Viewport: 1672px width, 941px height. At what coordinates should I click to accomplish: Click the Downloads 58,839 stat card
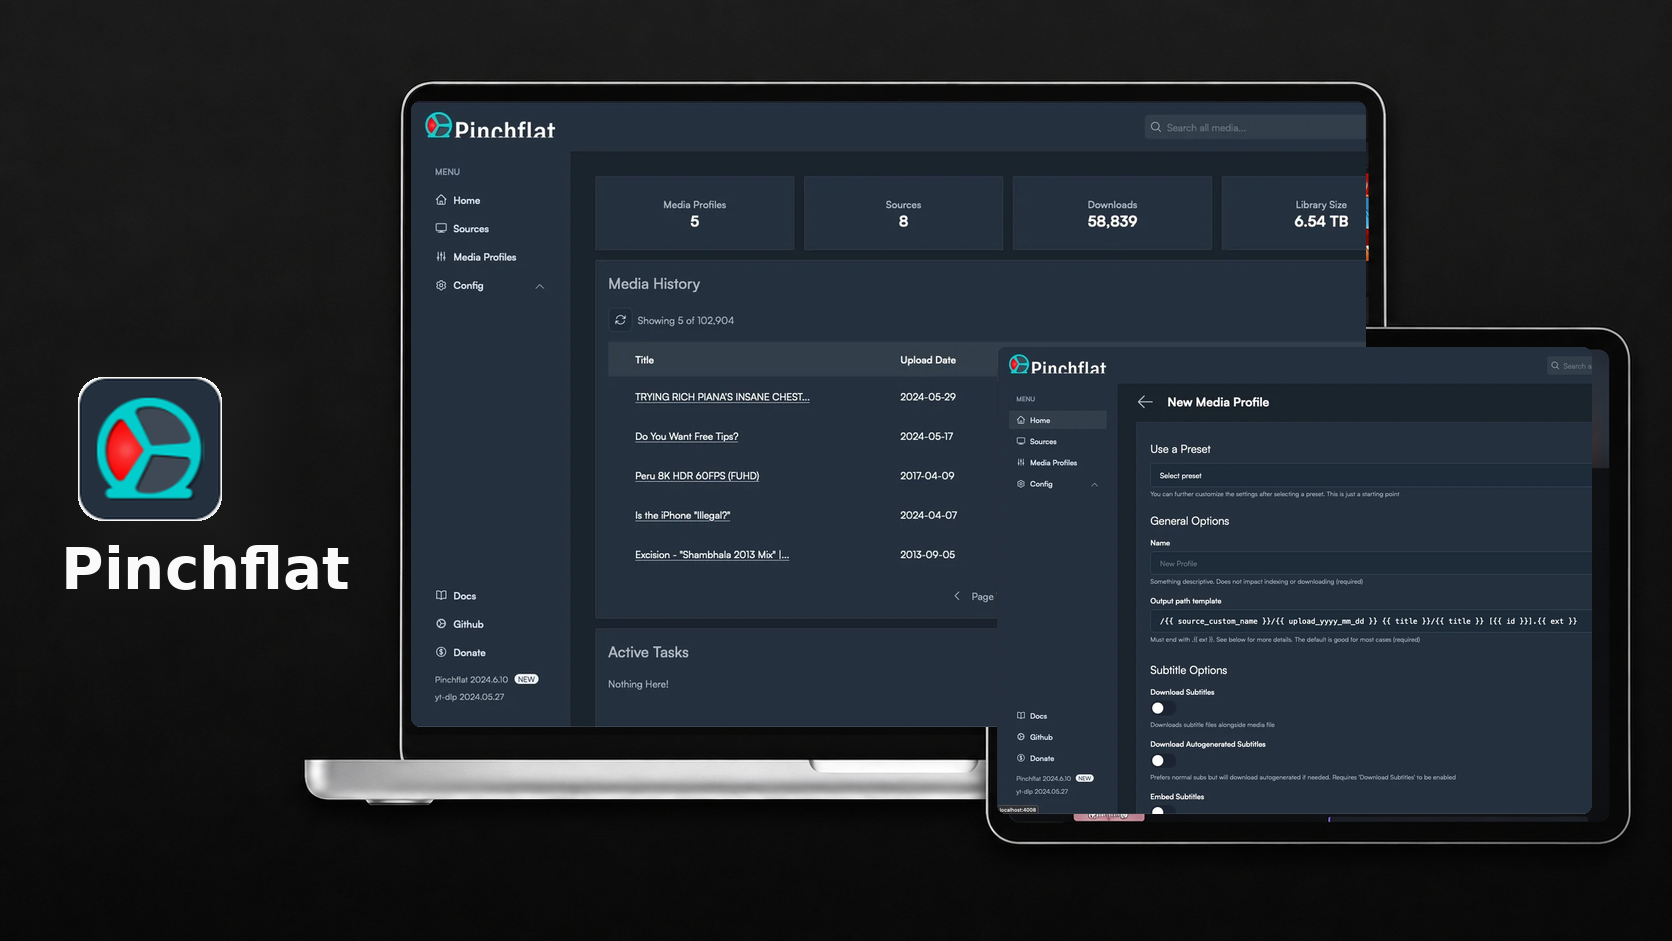tap(1112, 213)
